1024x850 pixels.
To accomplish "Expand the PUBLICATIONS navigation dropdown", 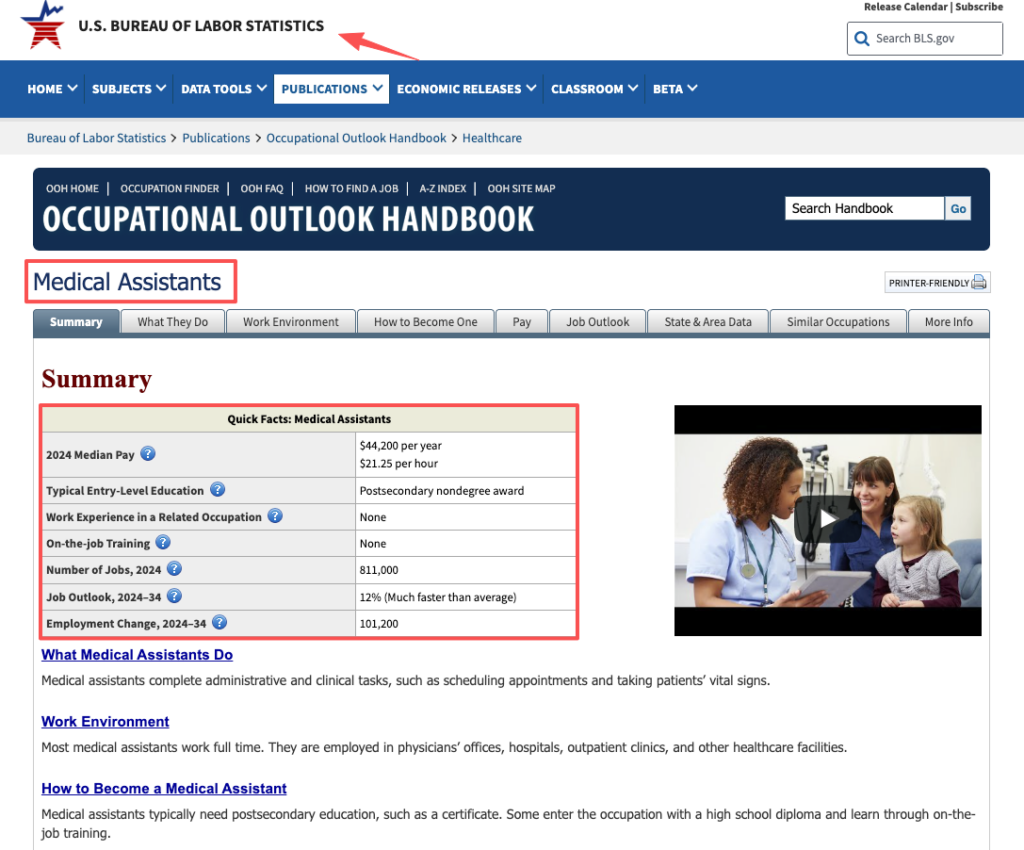I will (x=331, y=88).
